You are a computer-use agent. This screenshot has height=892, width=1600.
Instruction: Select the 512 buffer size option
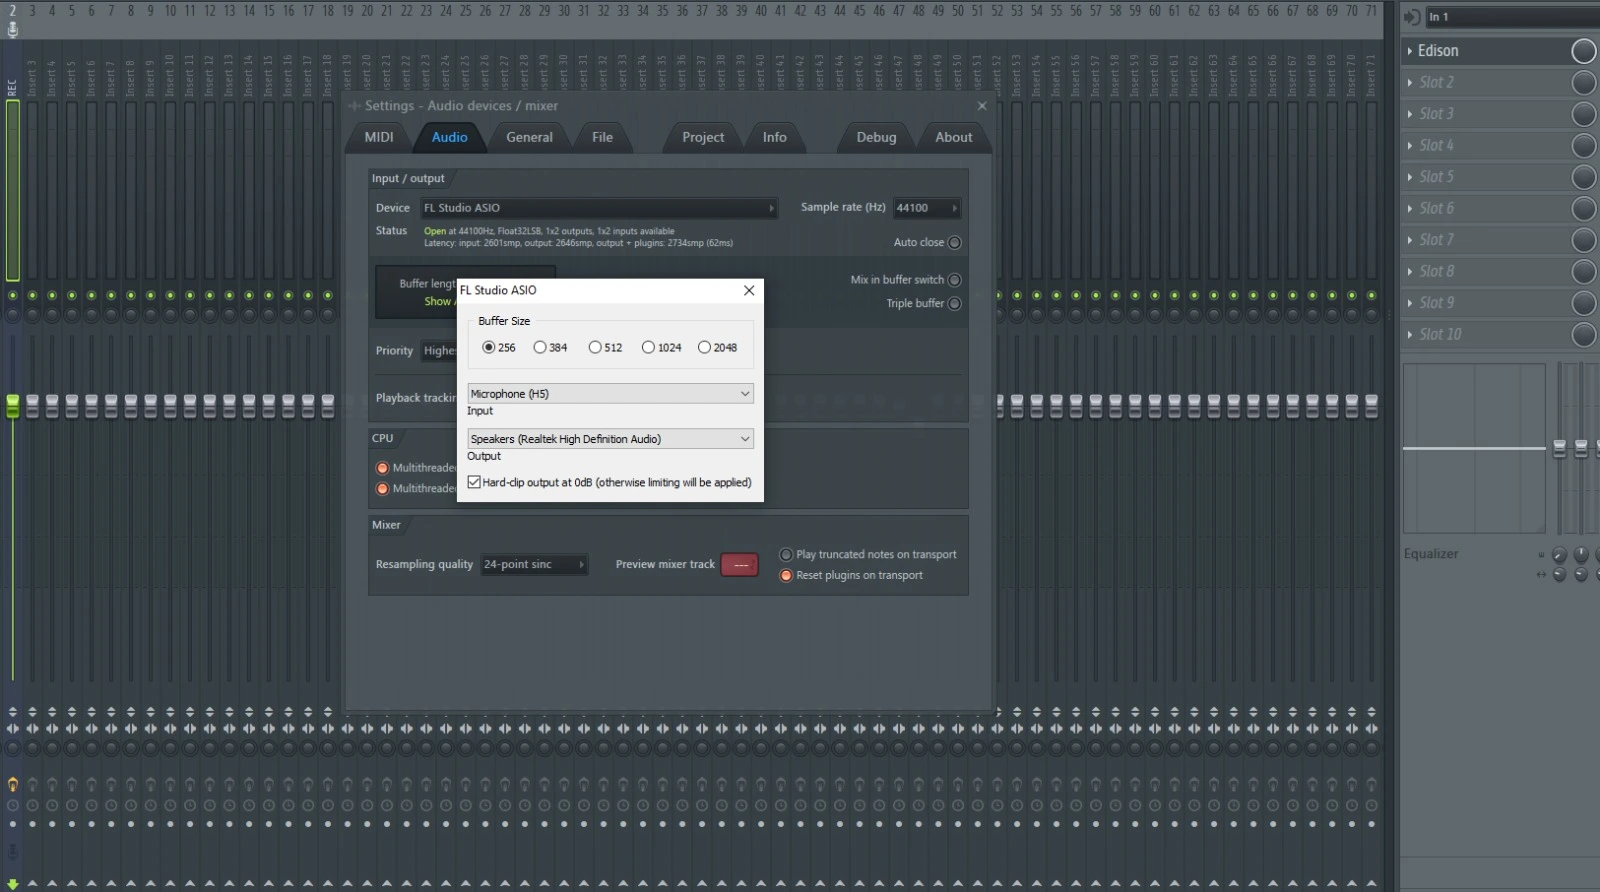click(x=595, y=348)
